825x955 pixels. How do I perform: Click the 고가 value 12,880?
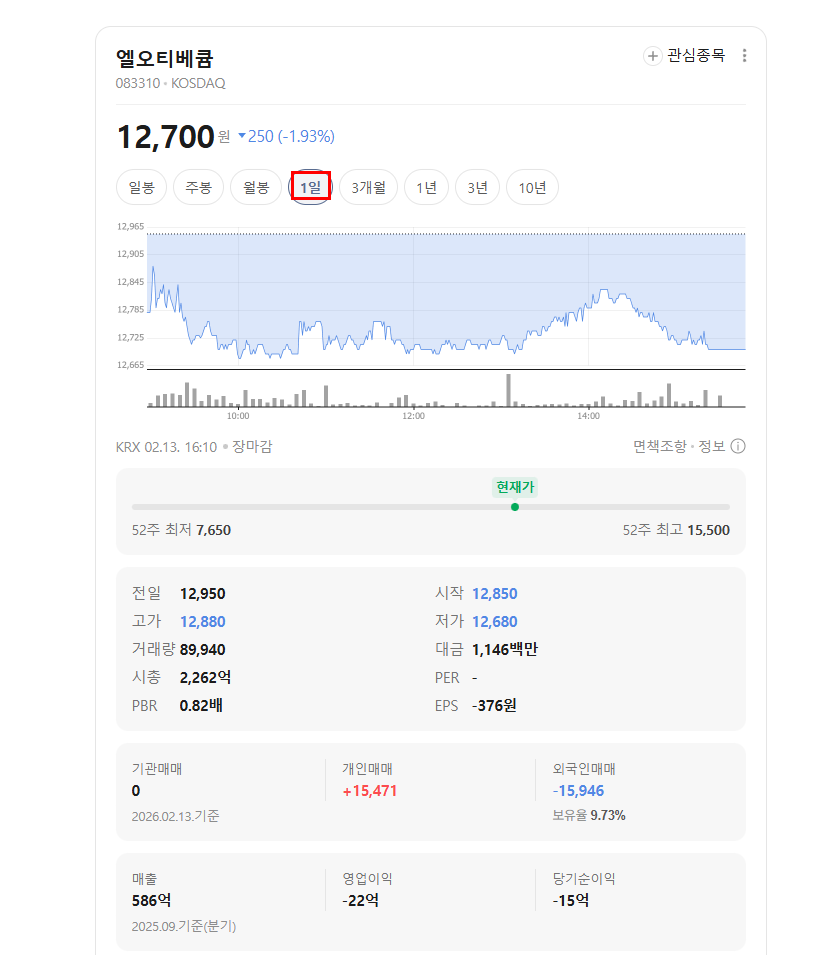click(x=203, y=622)
